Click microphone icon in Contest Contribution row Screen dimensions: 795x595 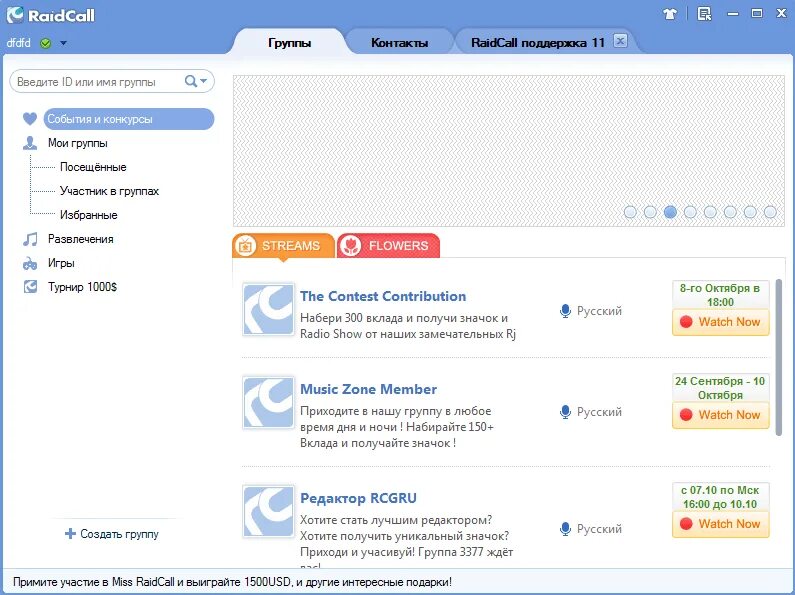(x=565, y=311)
